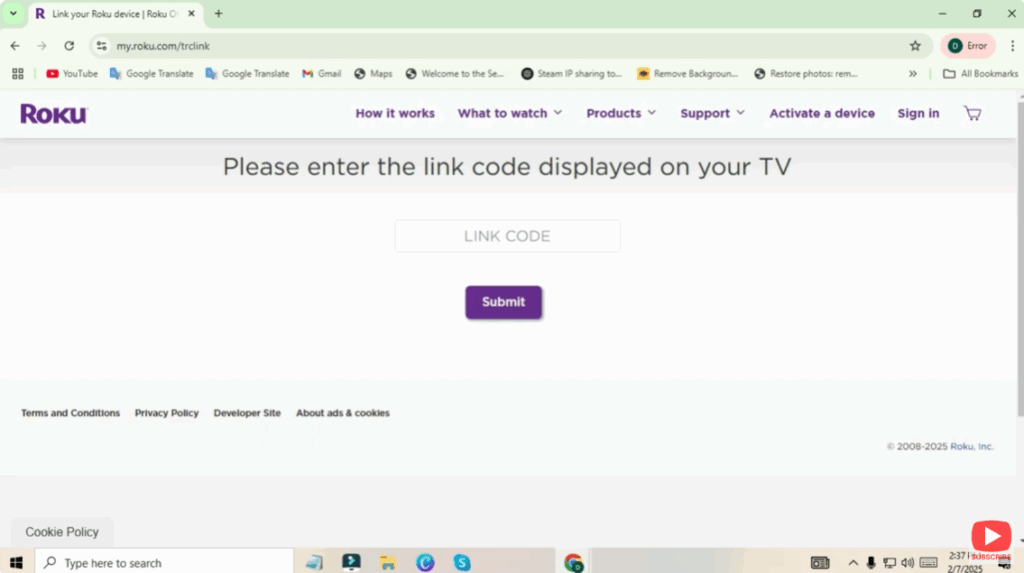Open the Welcome to the Se... bookmark

pos(455,74)
